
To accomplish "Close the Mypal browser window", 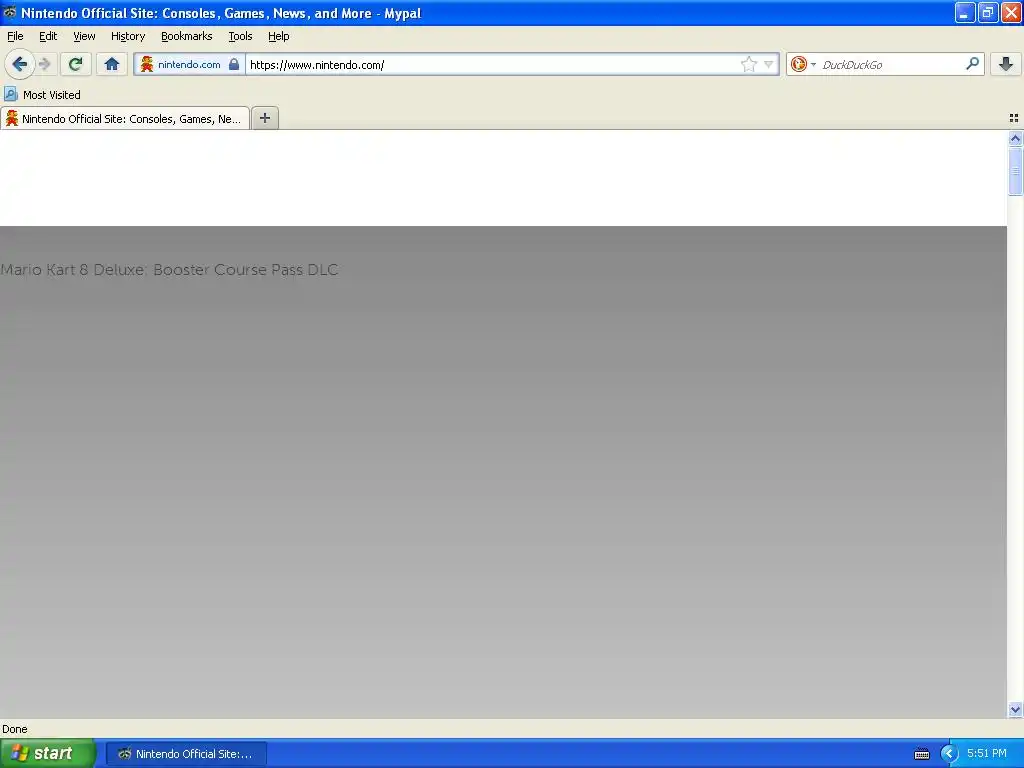I will 1011,12.
